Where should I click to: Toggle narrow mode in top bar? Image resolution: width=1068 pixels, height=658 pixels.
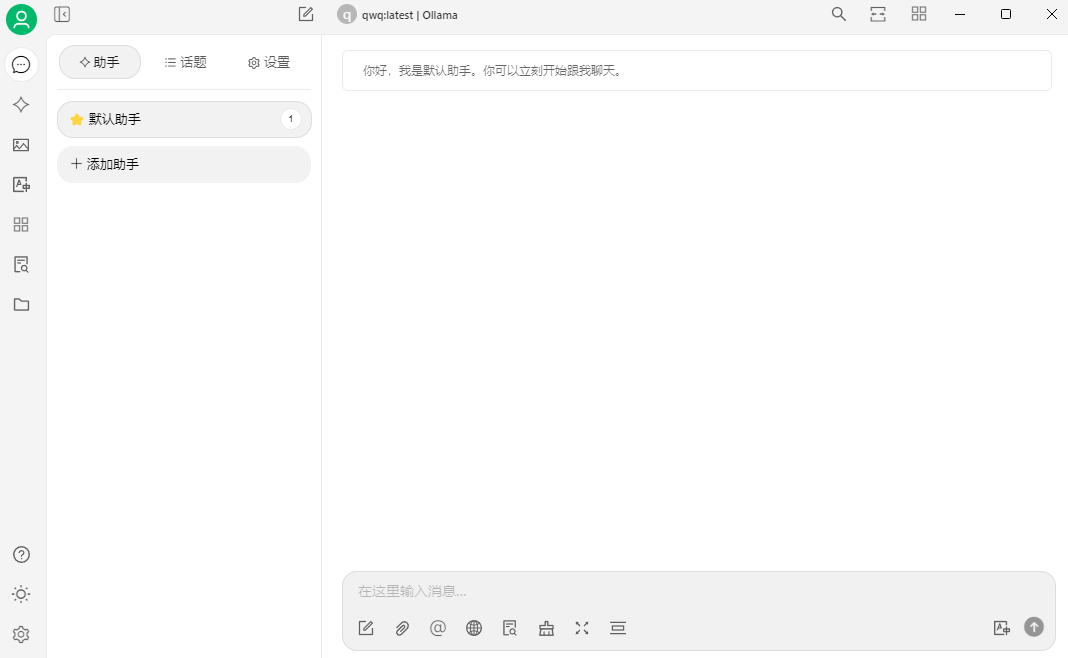coord(878,14)
